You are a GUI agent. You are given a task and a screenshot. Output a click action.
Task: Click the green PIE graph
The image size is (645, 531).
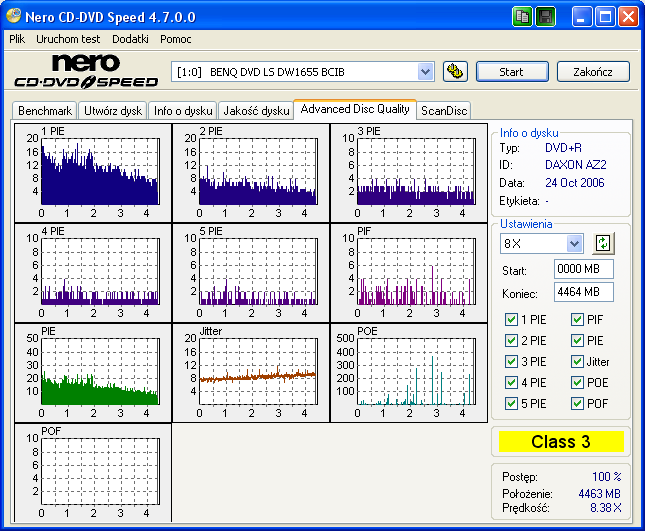[x=100, y=371]
